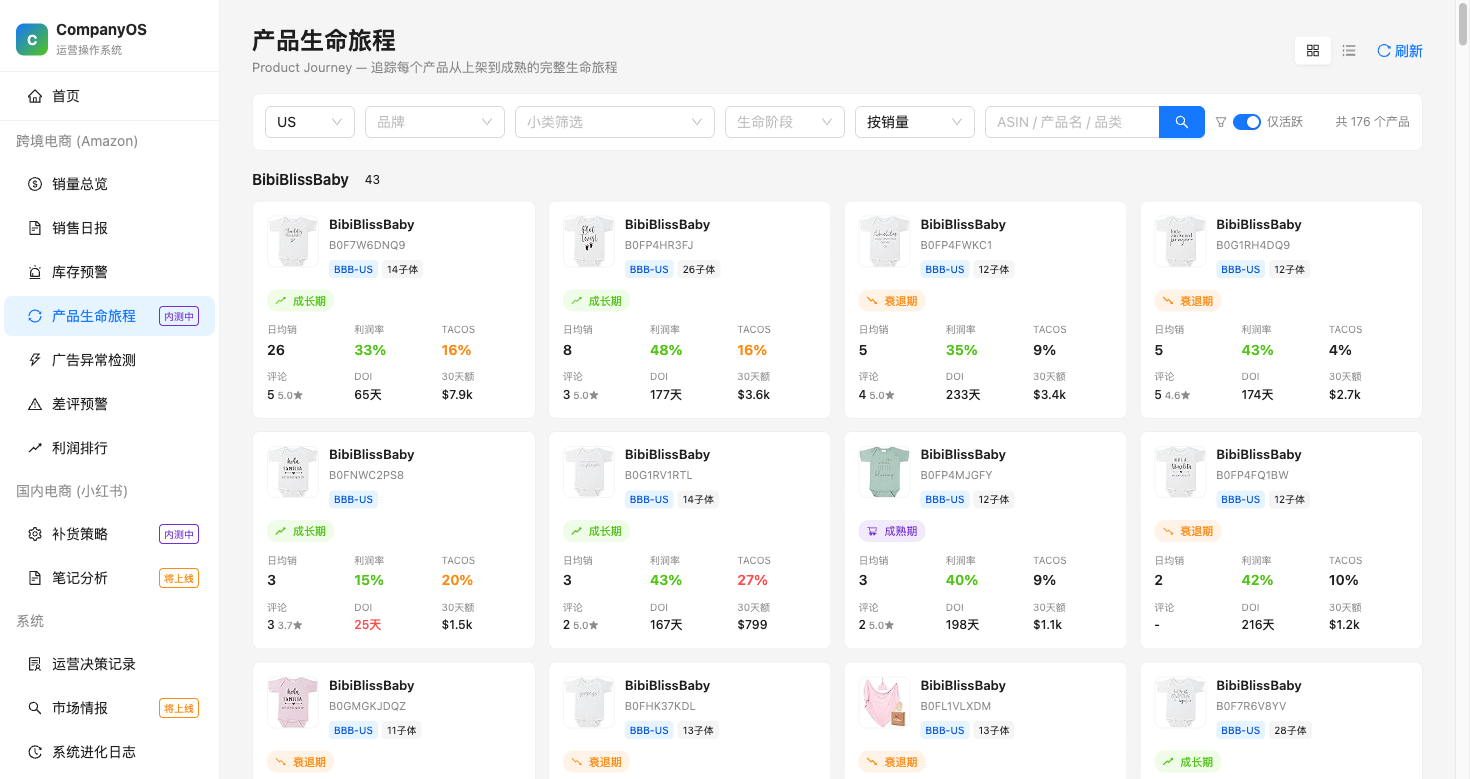Select 库存预警 in sidebar
The image size is (1470, 779).
tap(109, 272)
